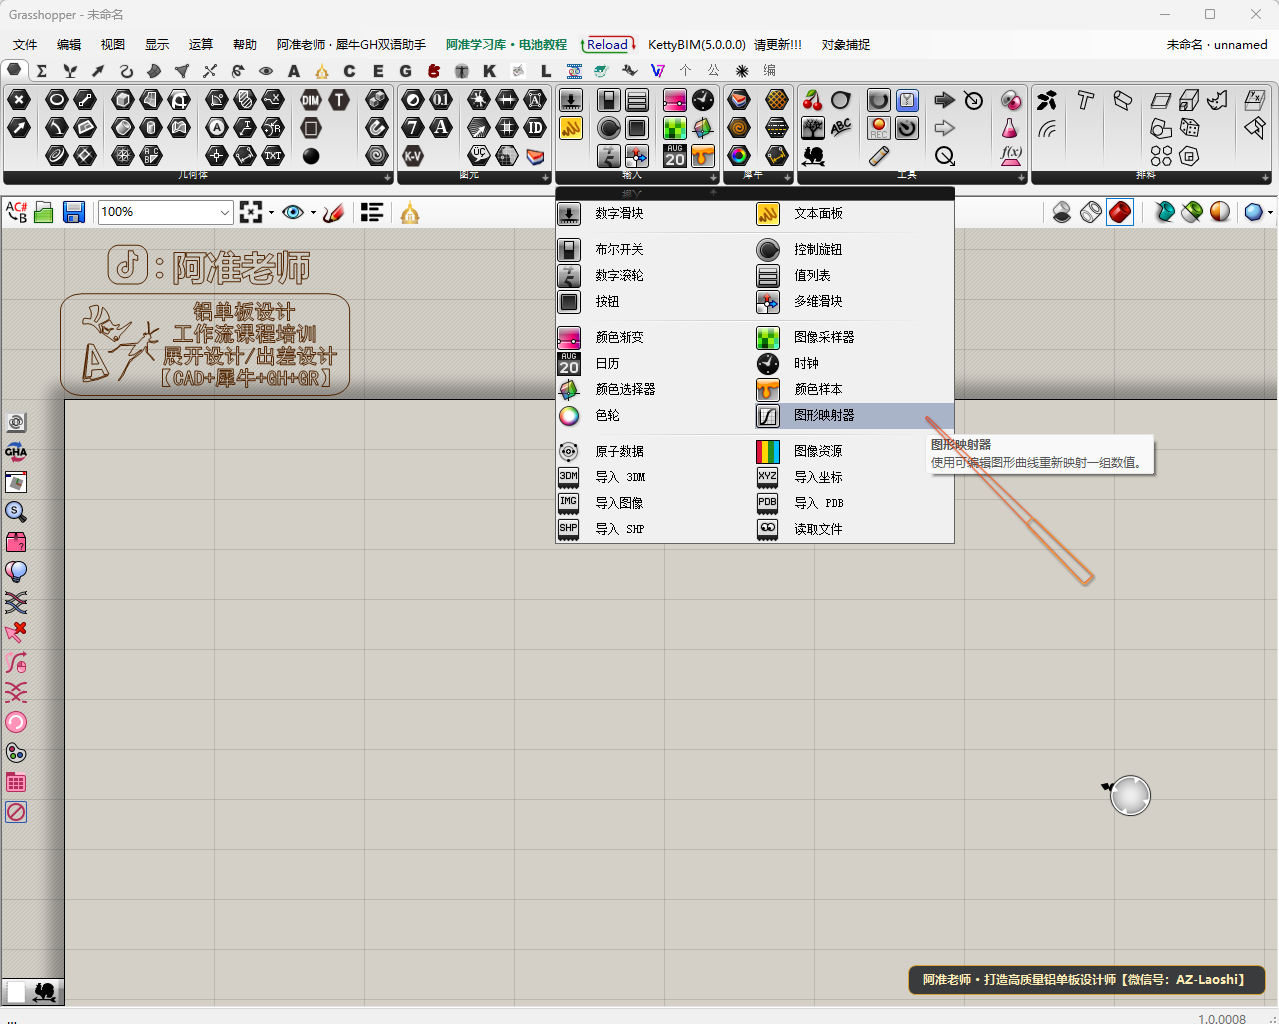Viewport: 1279px width, 1024px height.
Task: Open the 文件 menu
Action: (x=25, y=45)
